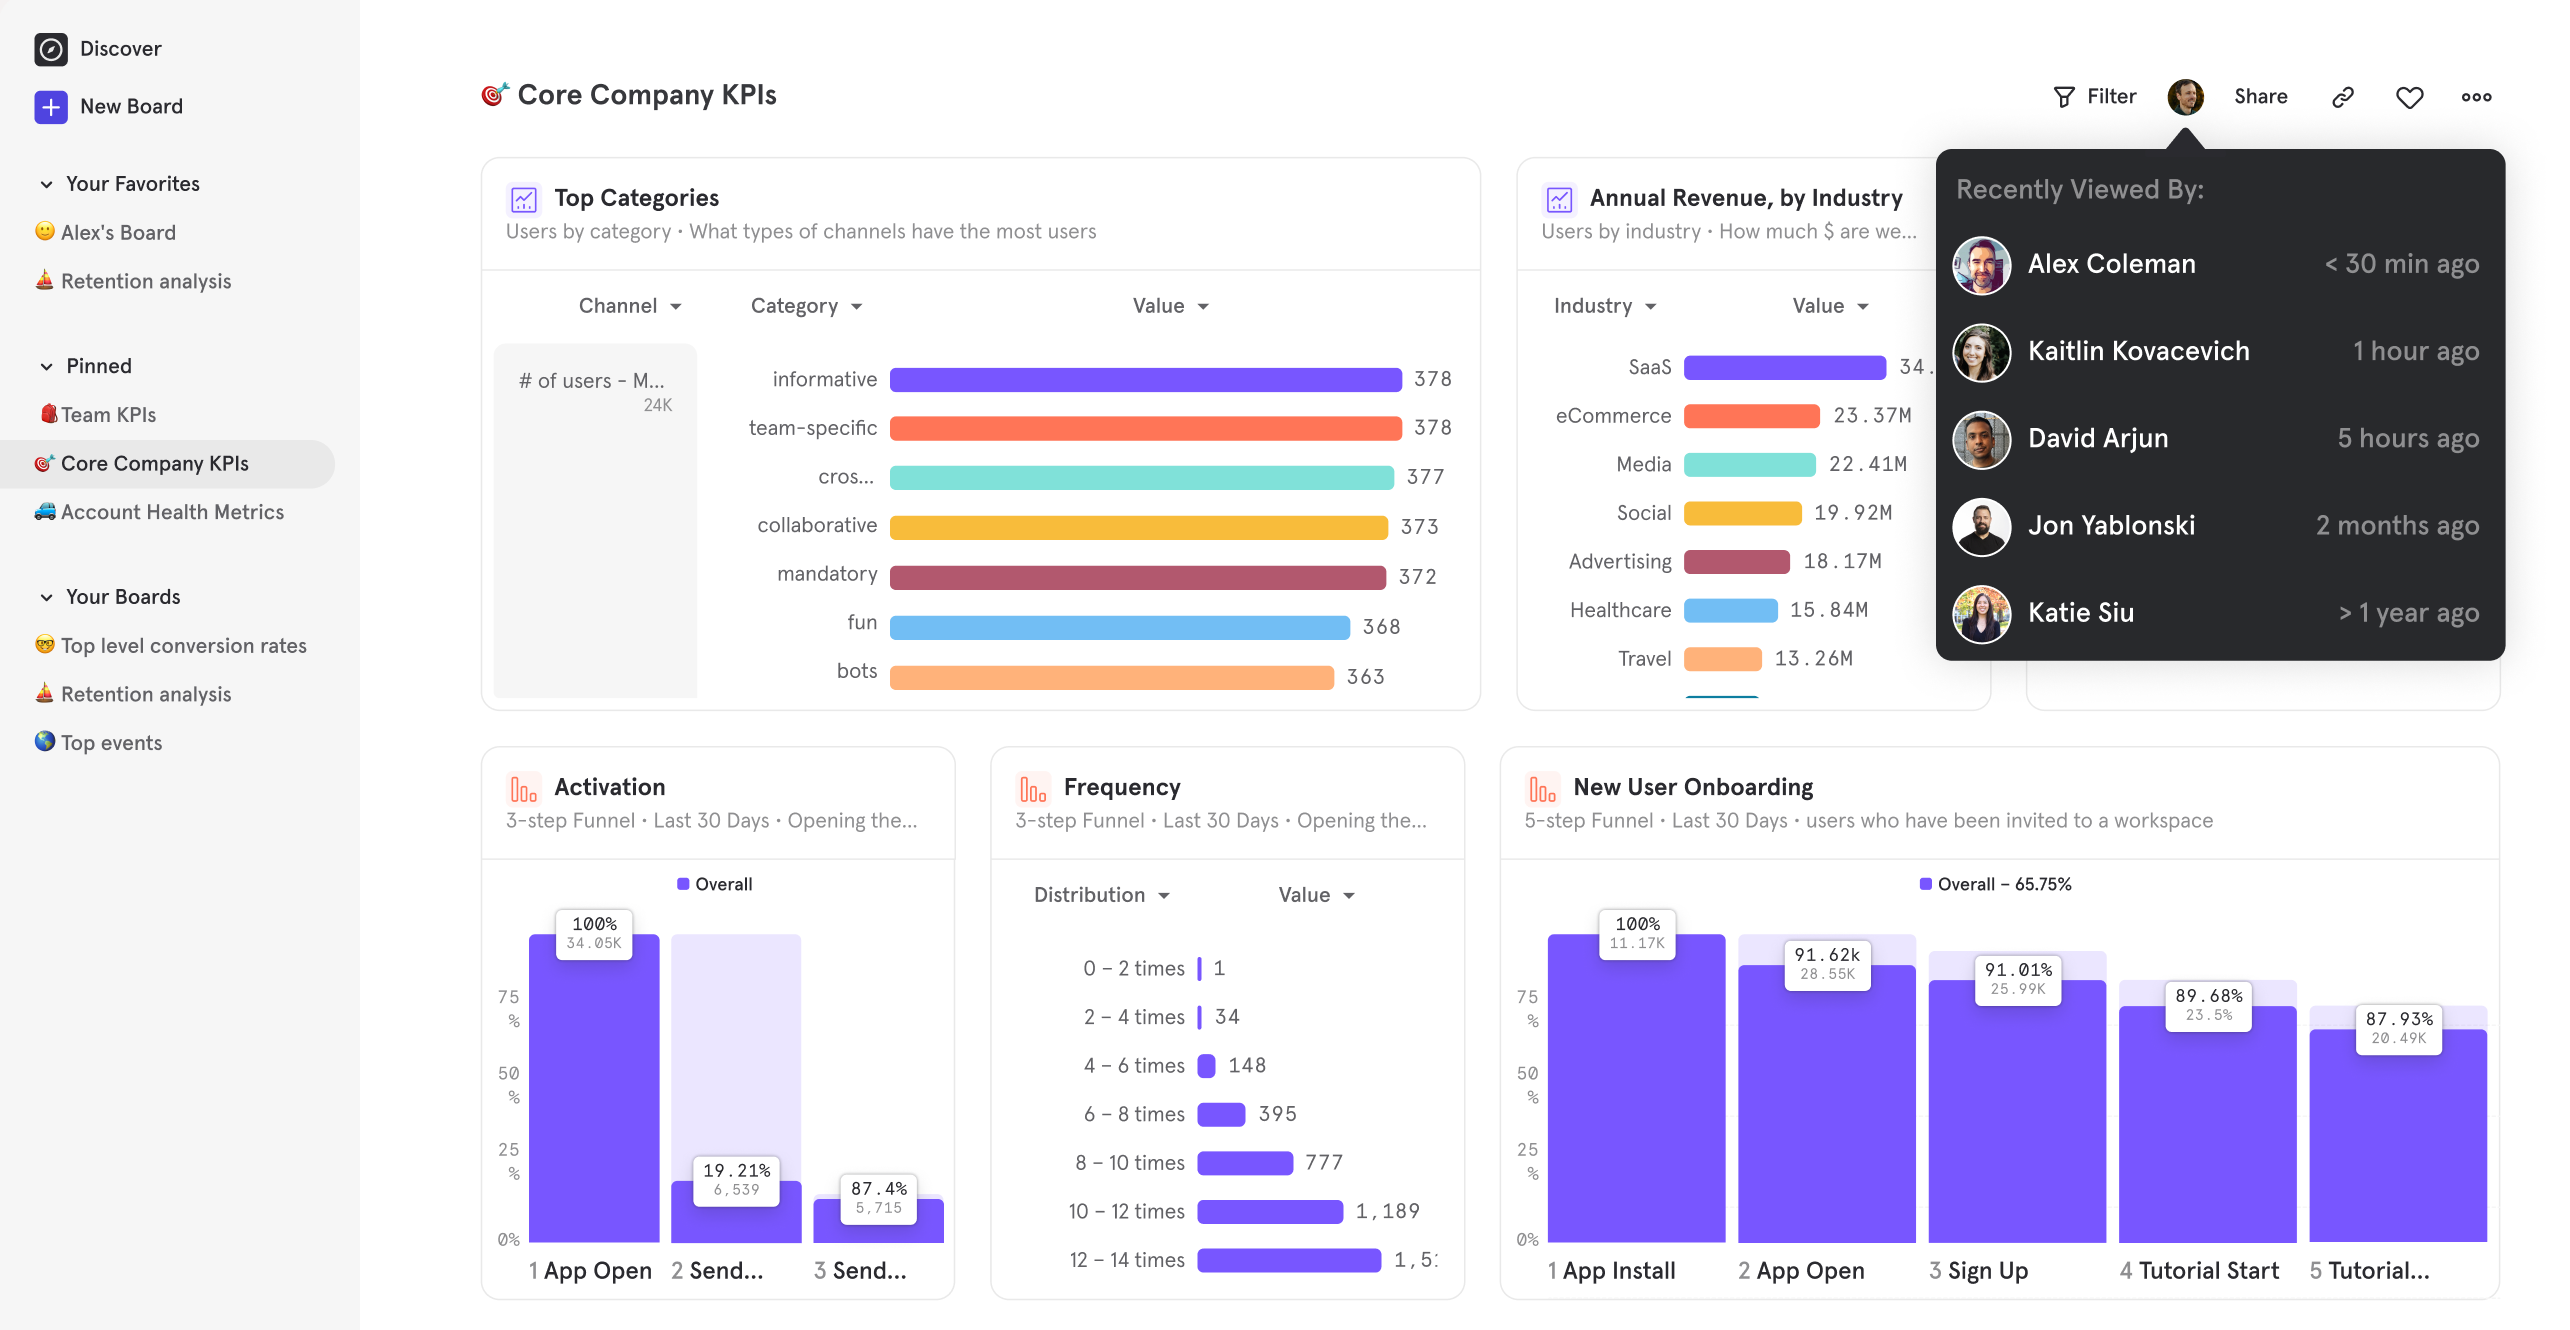The width and height of the screenshot is (2570, 1330).
Task: Open the three-dot more options menu
Action: click(x=2476, y=97)
